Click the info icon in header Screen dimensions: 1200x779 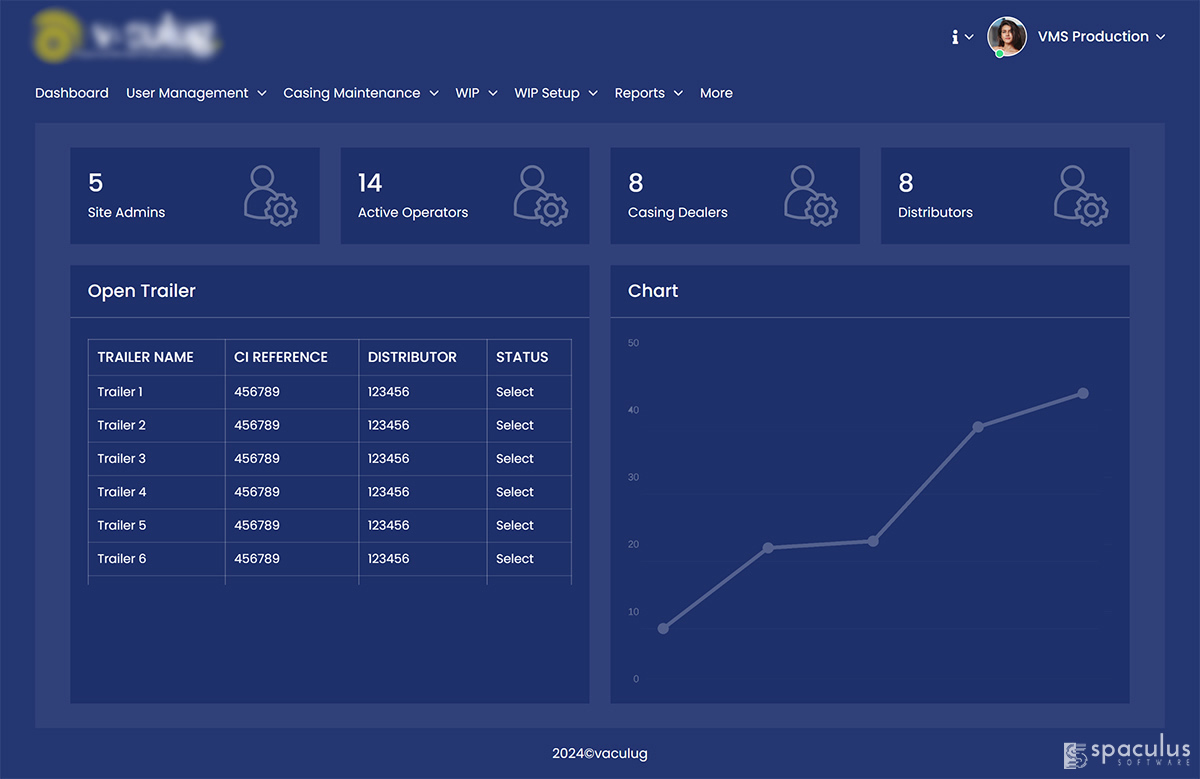tap(956, 37)
